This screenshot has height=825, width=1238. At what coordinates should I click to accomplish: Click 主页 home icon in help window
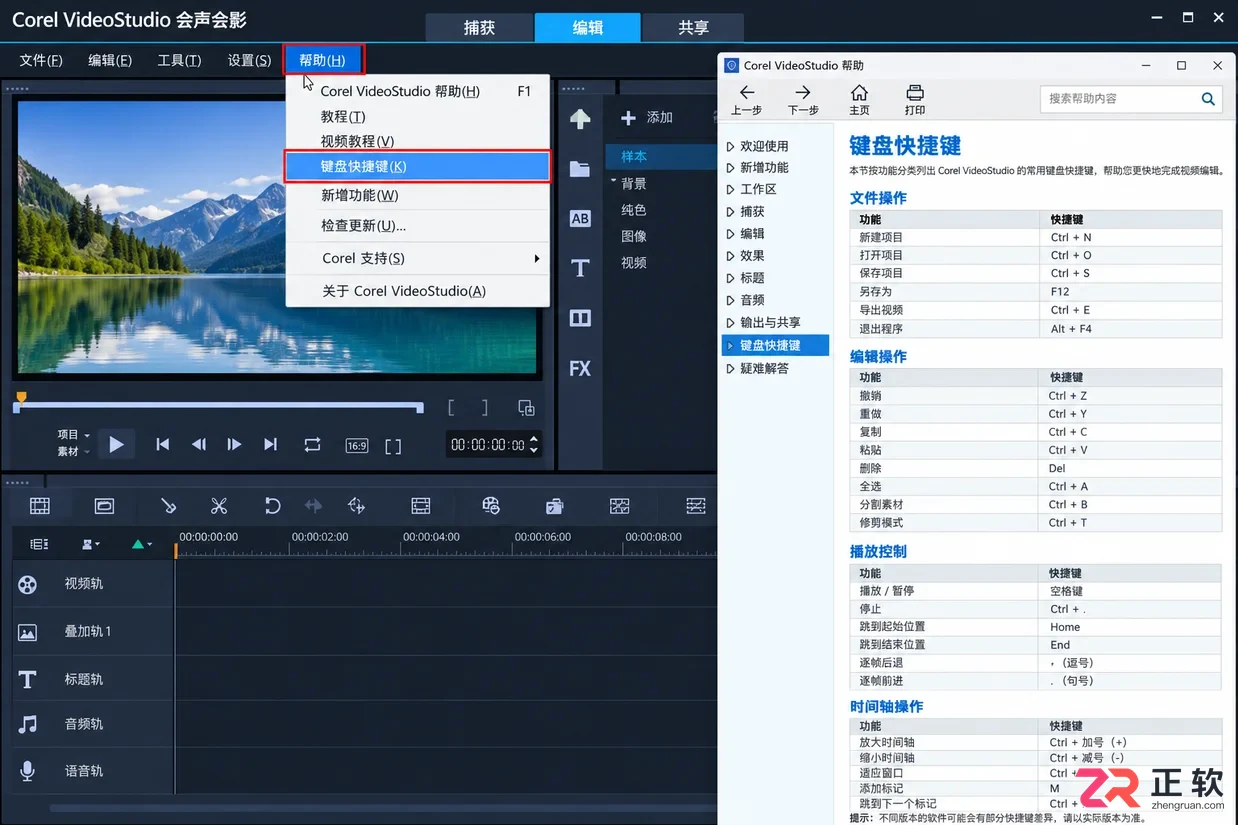click(x=859, y=100)
